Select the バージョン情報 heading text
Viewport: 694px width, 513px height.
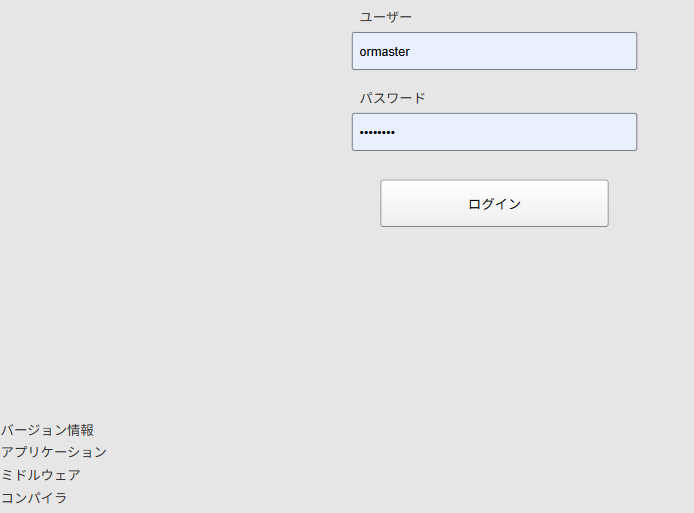click(47, 430)
